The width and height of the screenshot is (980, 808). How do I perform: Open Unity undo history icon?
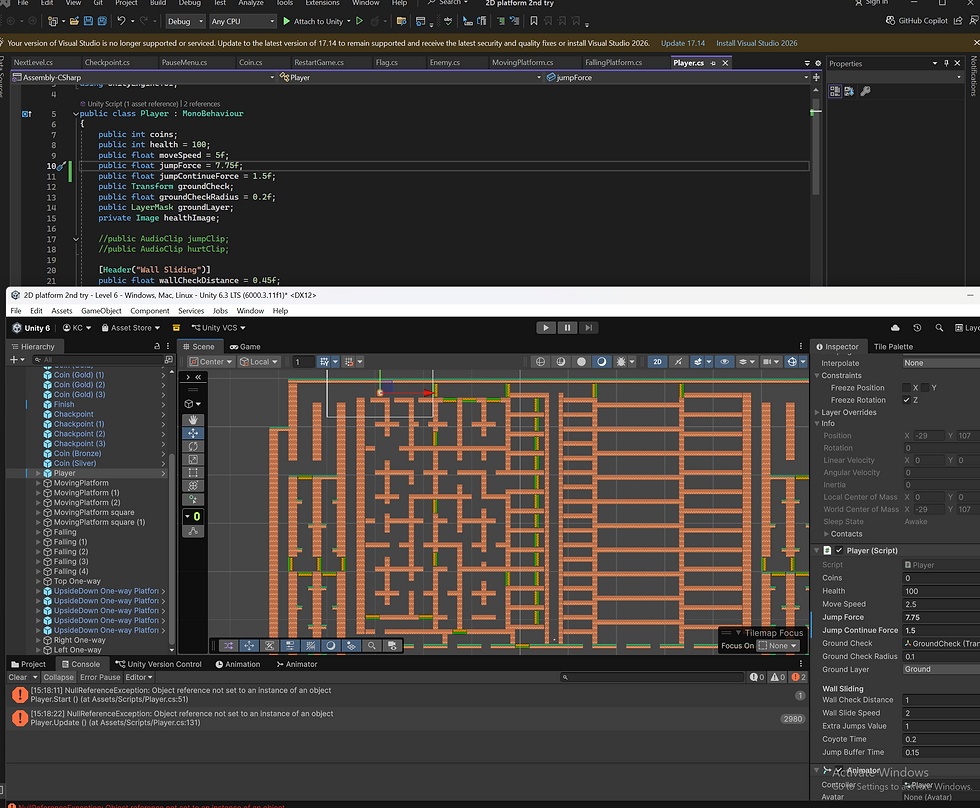point(917,328)
